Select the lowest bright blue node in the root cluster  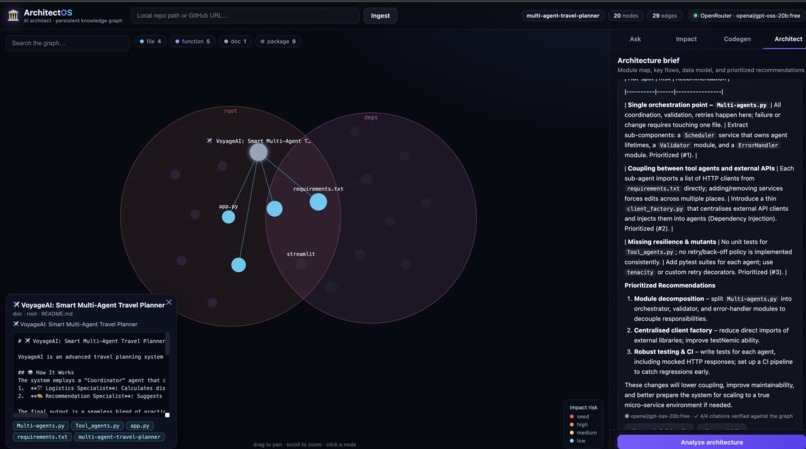239,265
